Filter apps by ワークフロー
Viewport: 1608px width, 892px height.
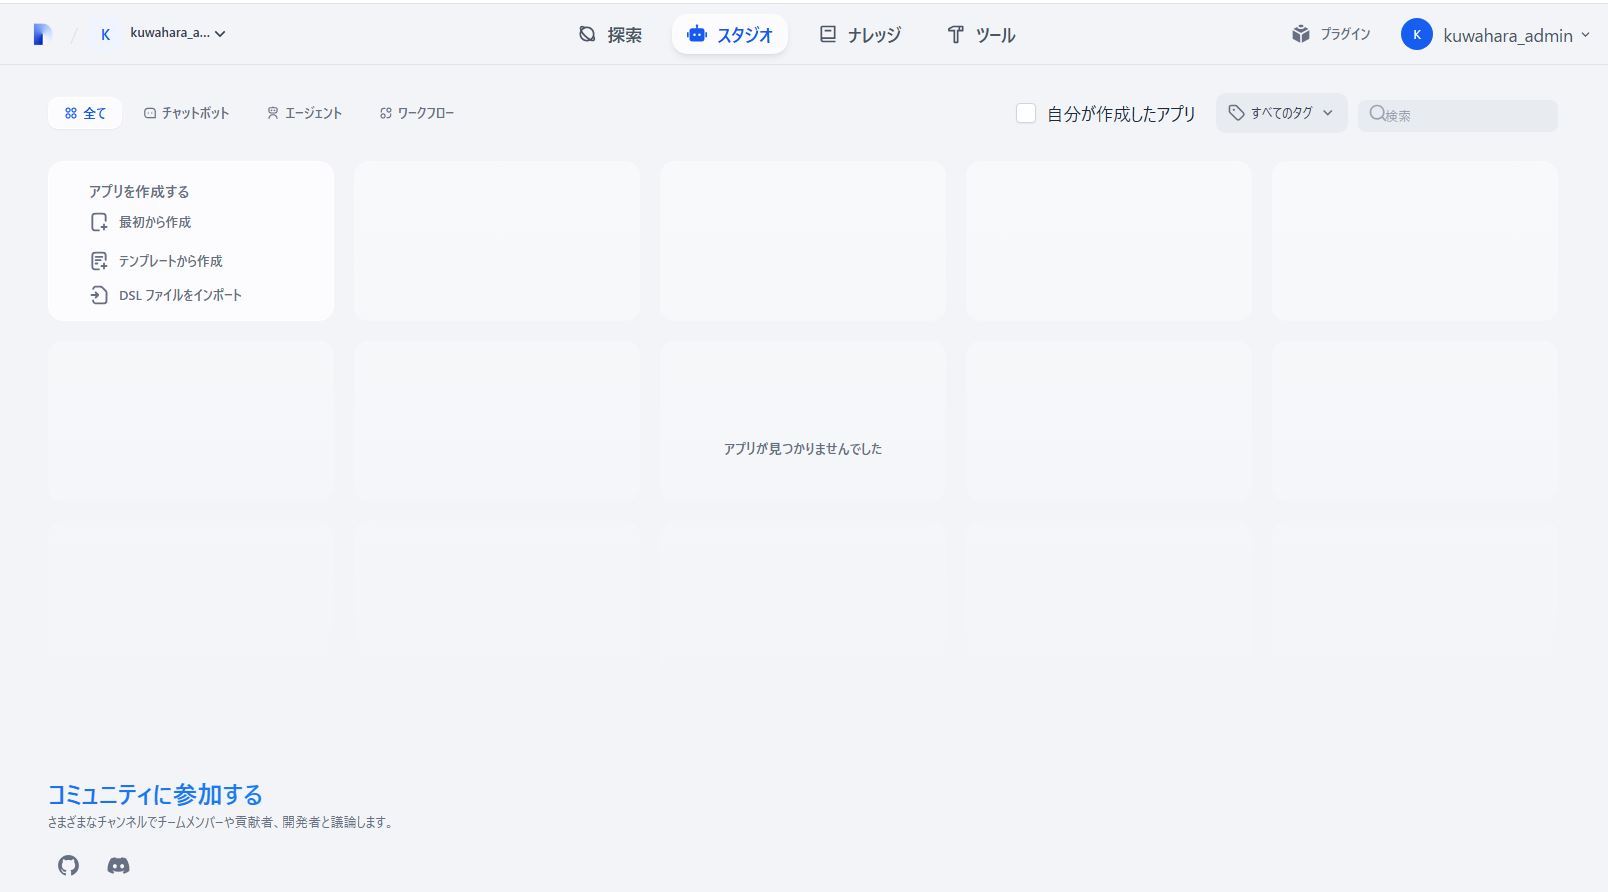click(x=416, y=113)
